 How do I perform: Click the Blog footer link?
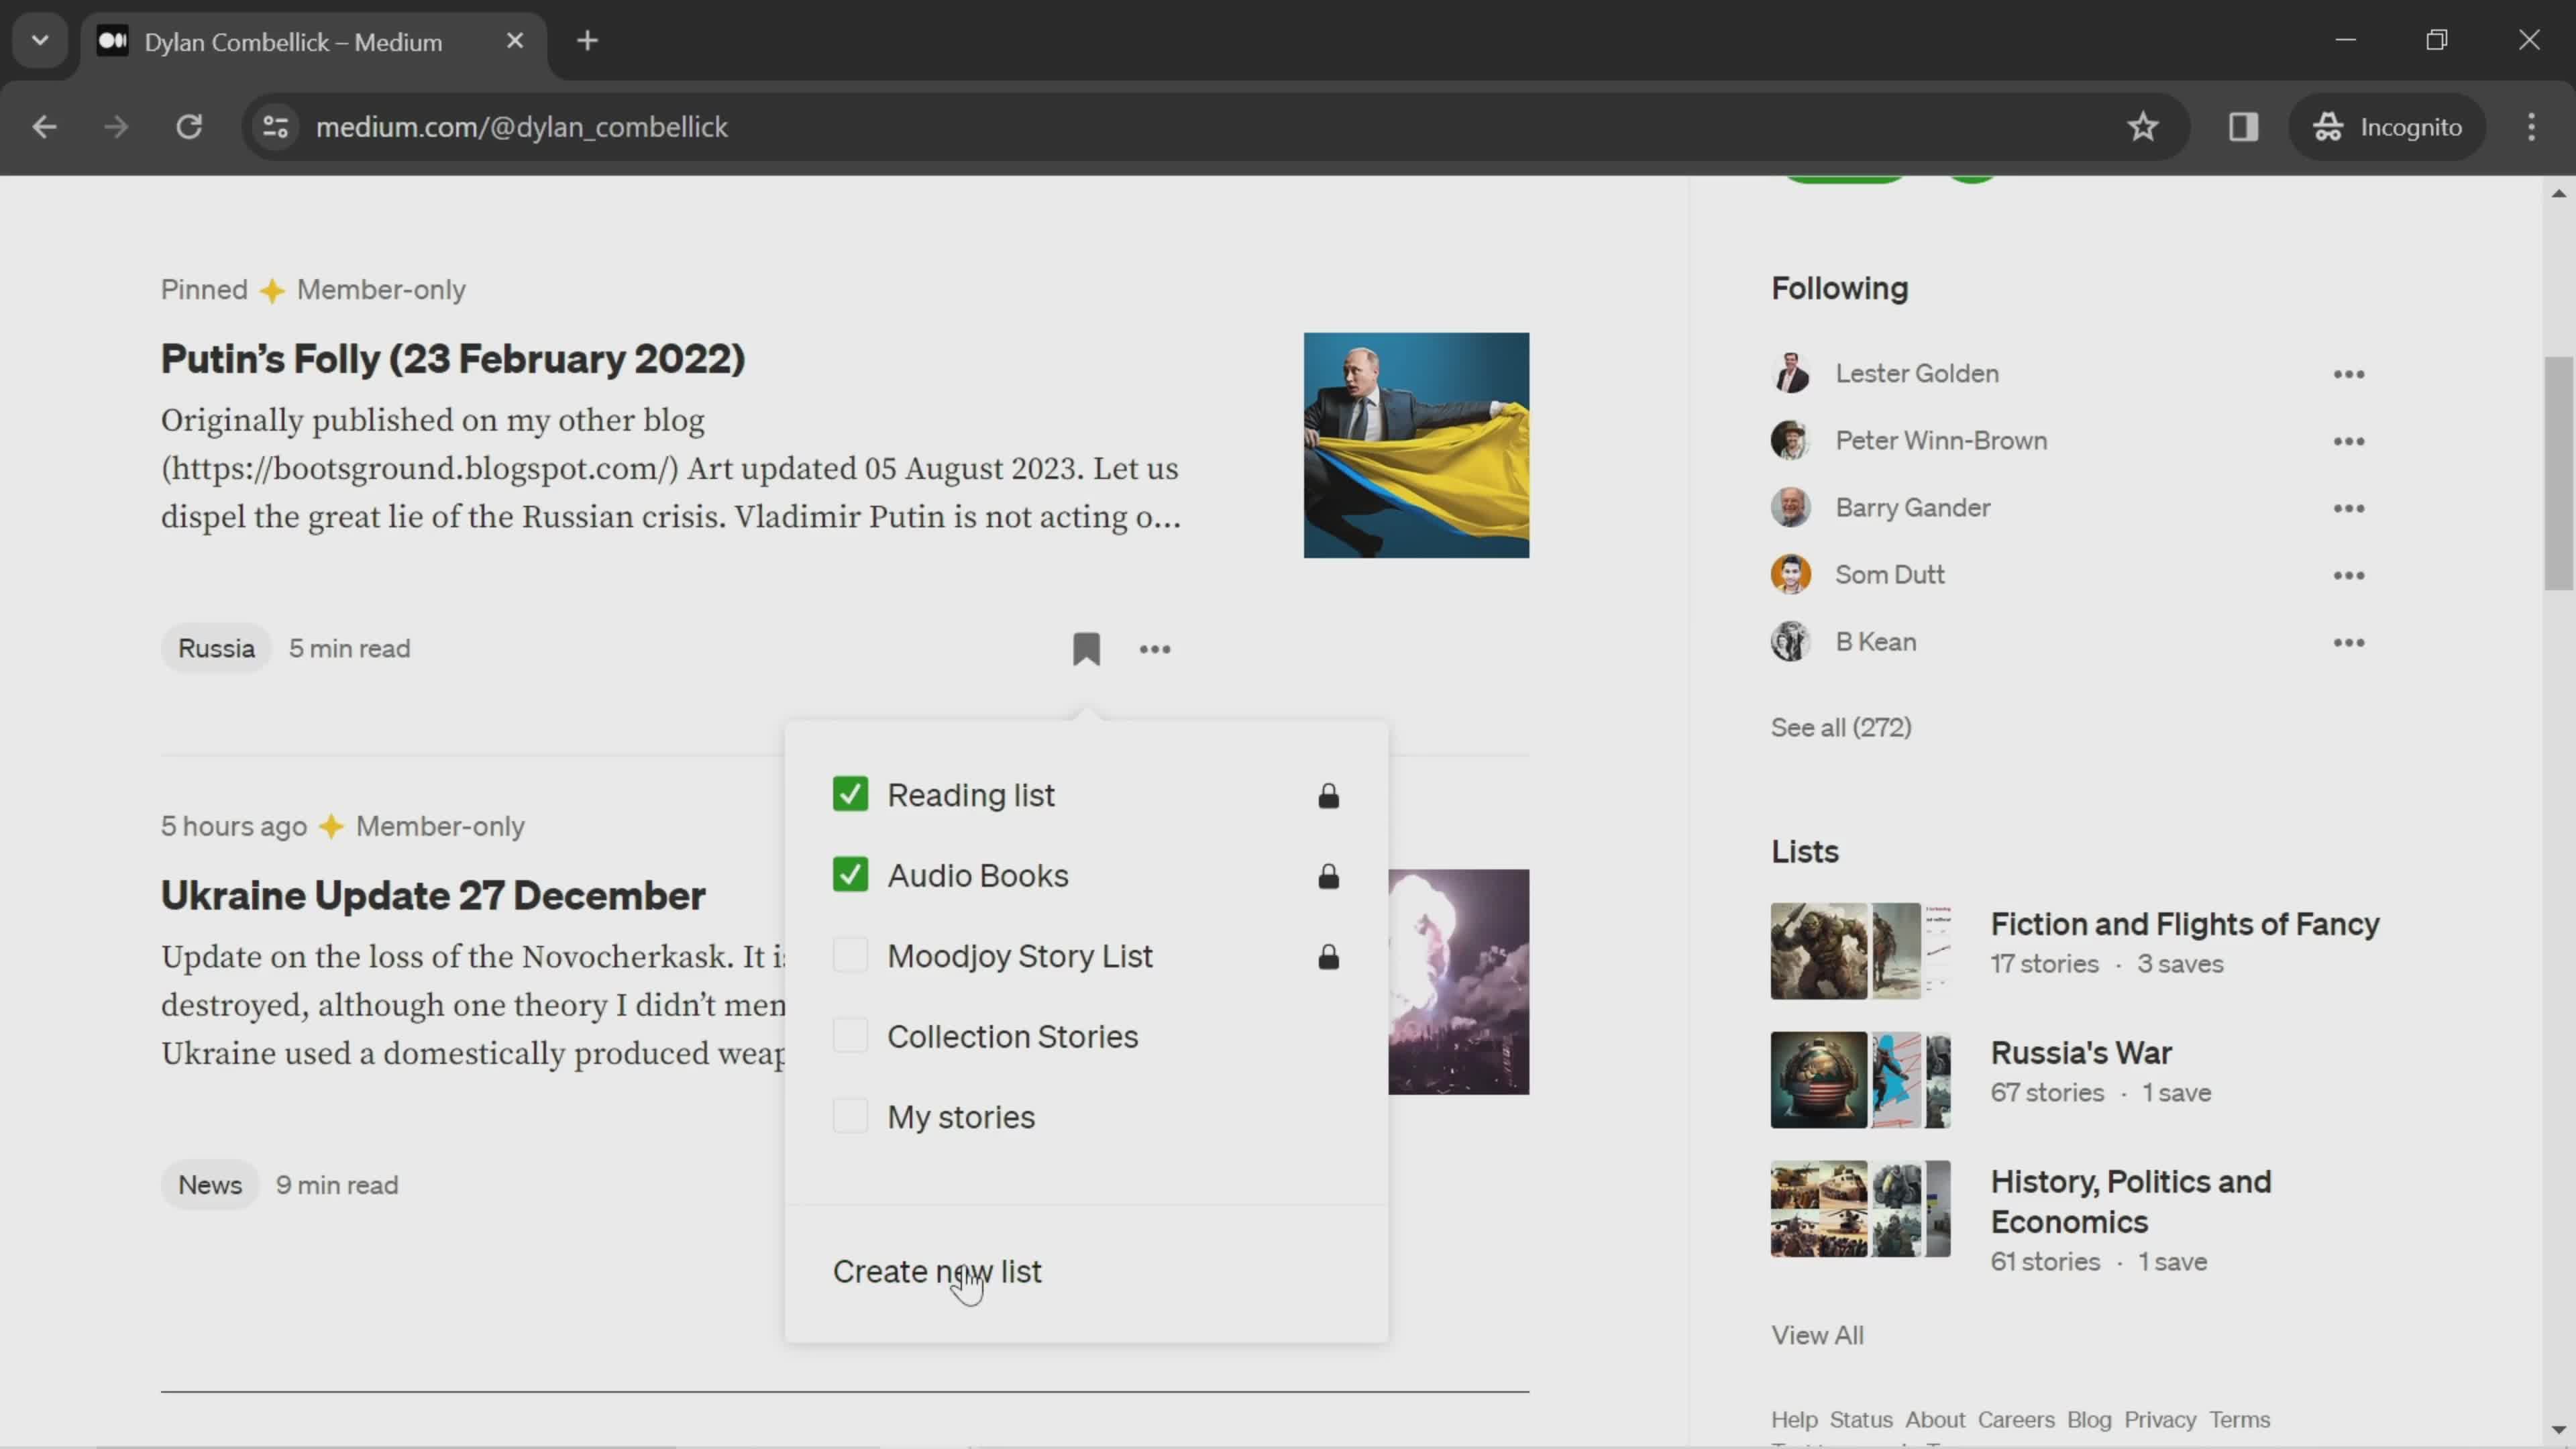coord(2089,1420)
